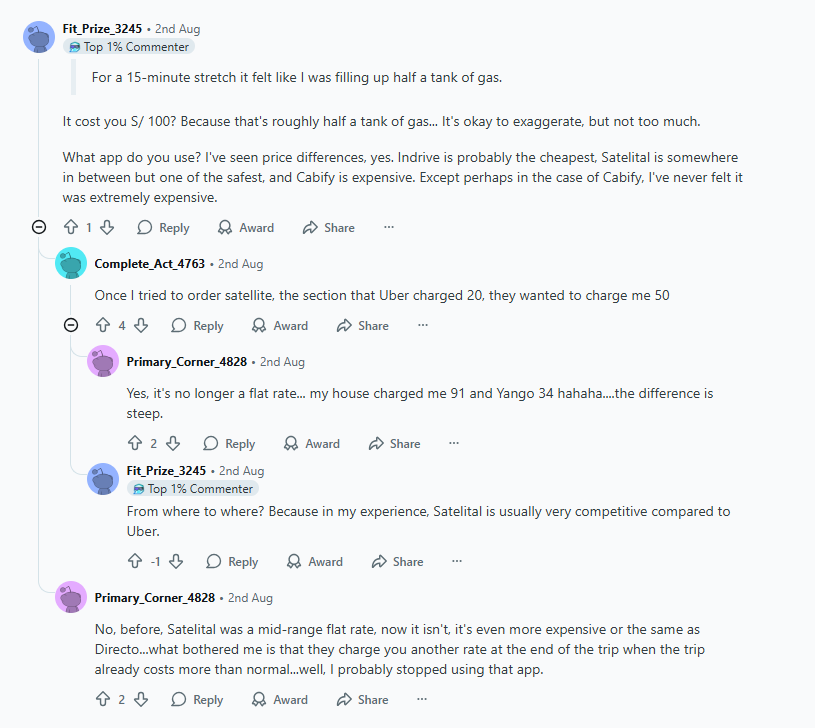This screenshot has width=815, height=728.
Task: Collapse Fit_Prize_3245's top comment thread
Action: coord(39,228)
